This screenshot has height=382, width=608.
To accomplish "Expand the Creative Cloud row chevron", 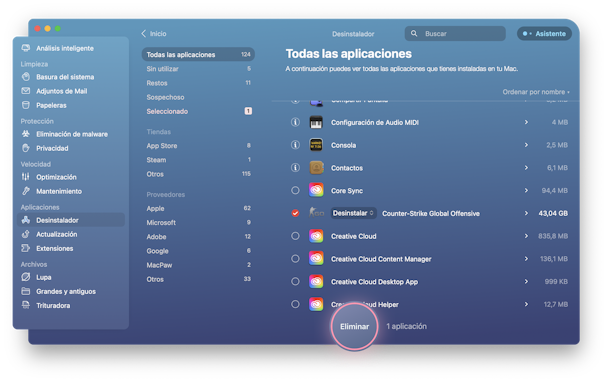I will [526, 236].
